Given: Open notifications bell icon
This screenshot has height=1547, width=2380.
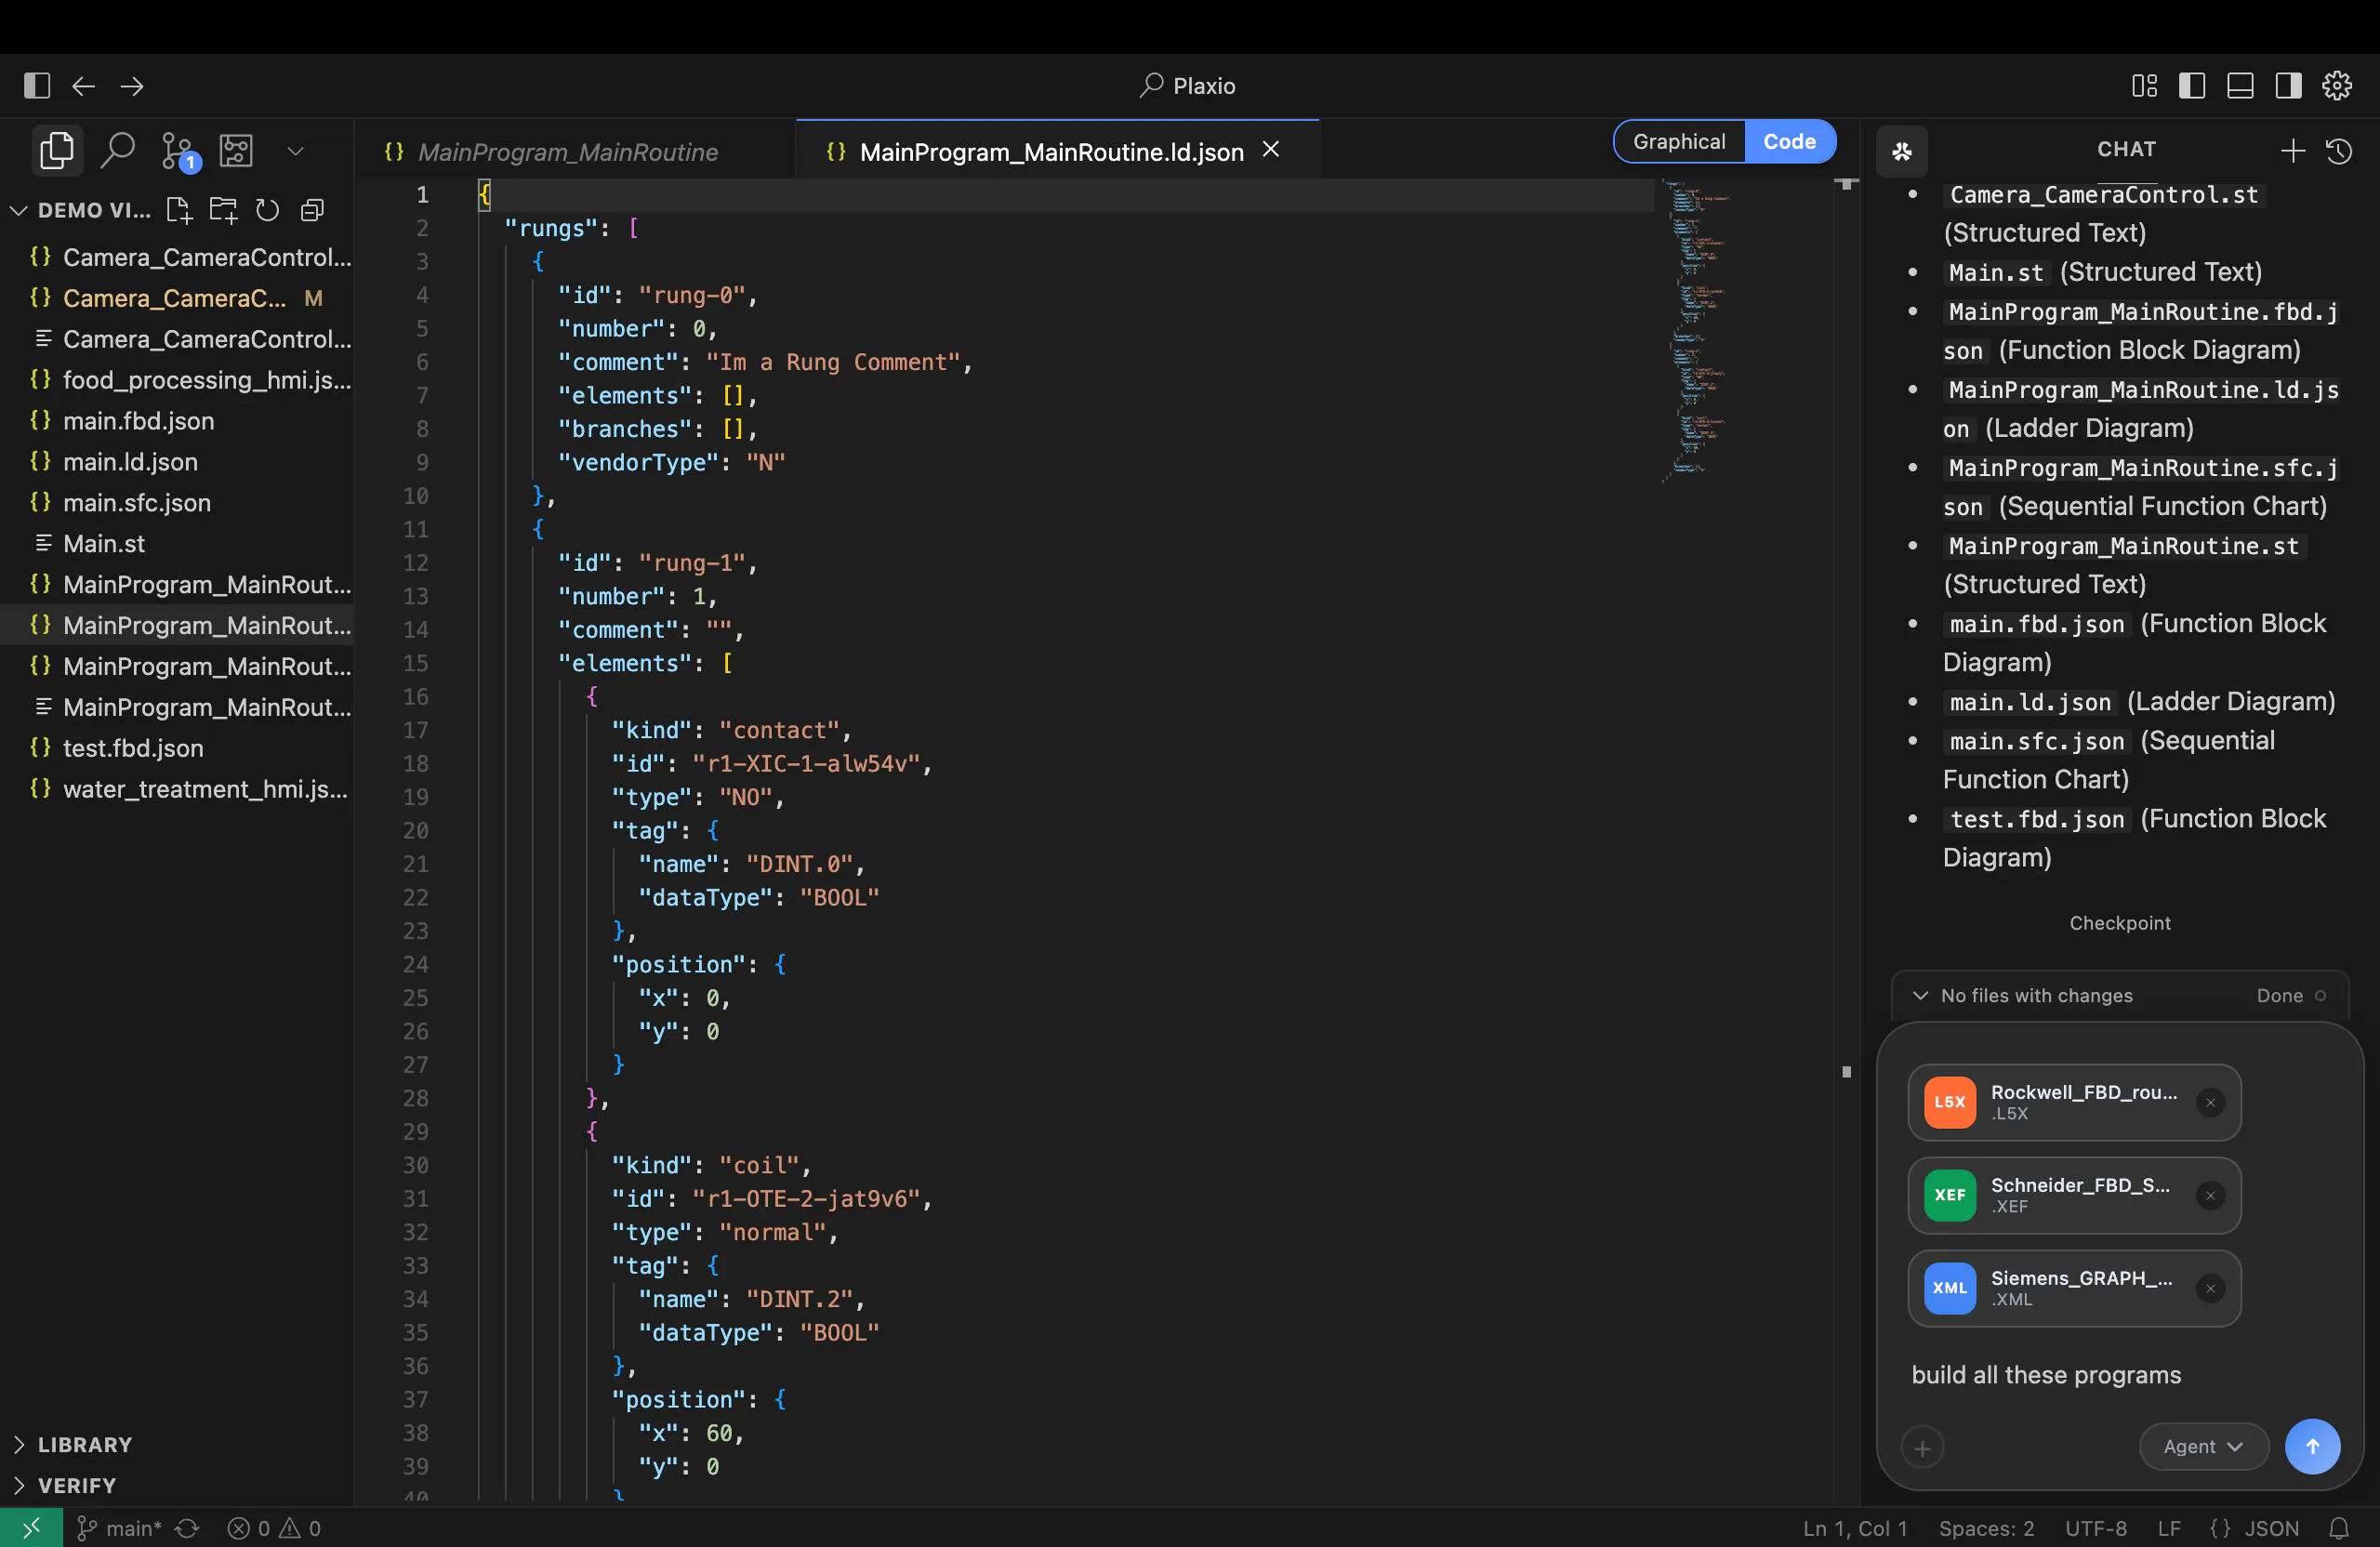Looking at the screenshot, I should (x=2339, y=1528).
